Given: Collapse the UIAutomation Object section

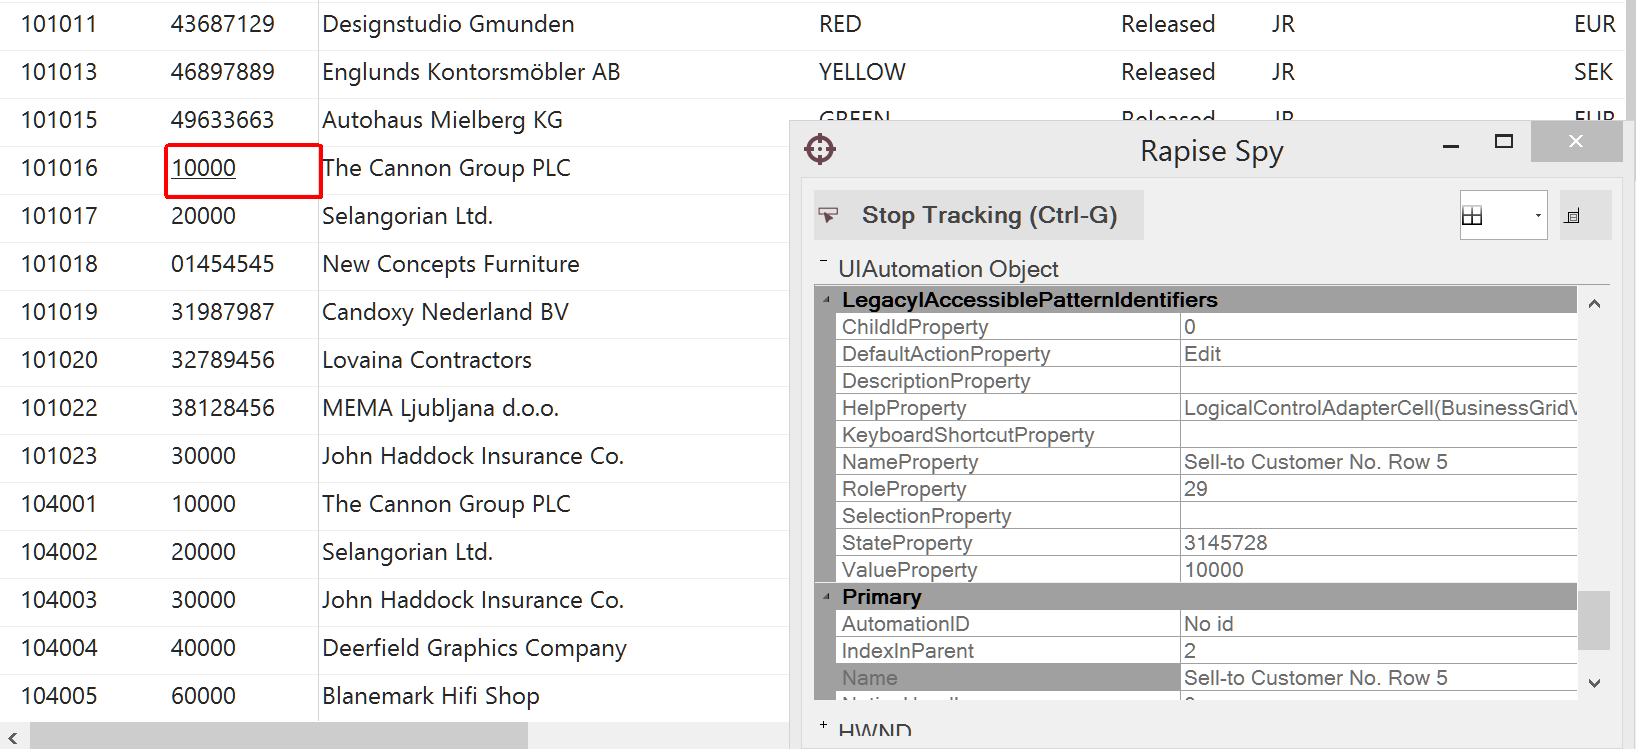Looking at the screenshot, I should click(823, 263).
